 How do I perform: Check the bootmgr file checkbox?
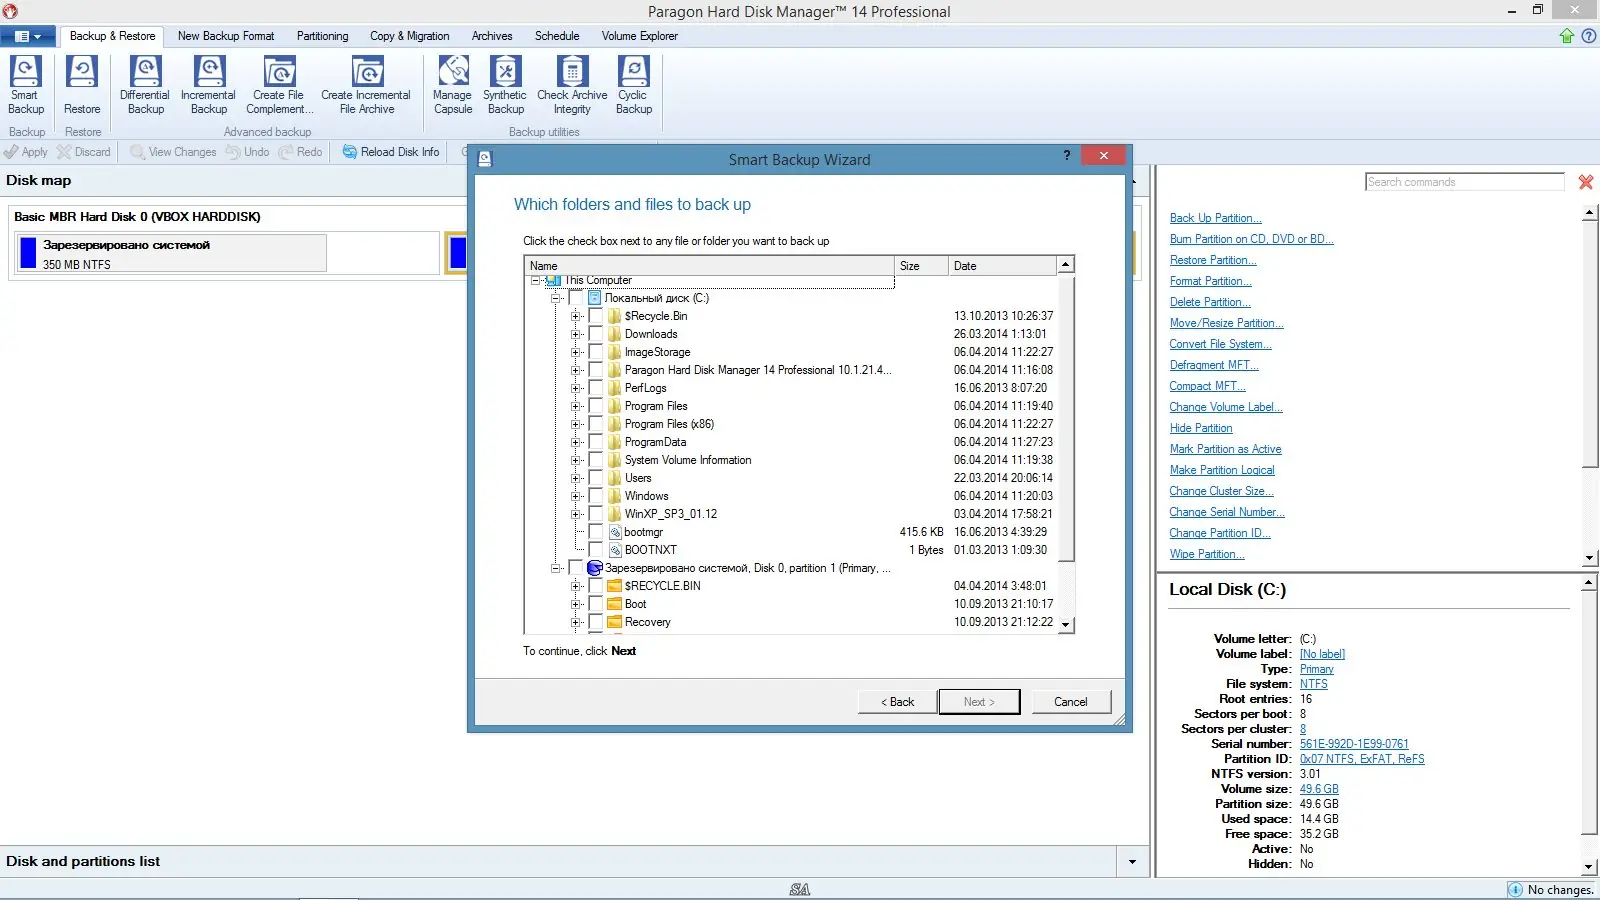595,532
